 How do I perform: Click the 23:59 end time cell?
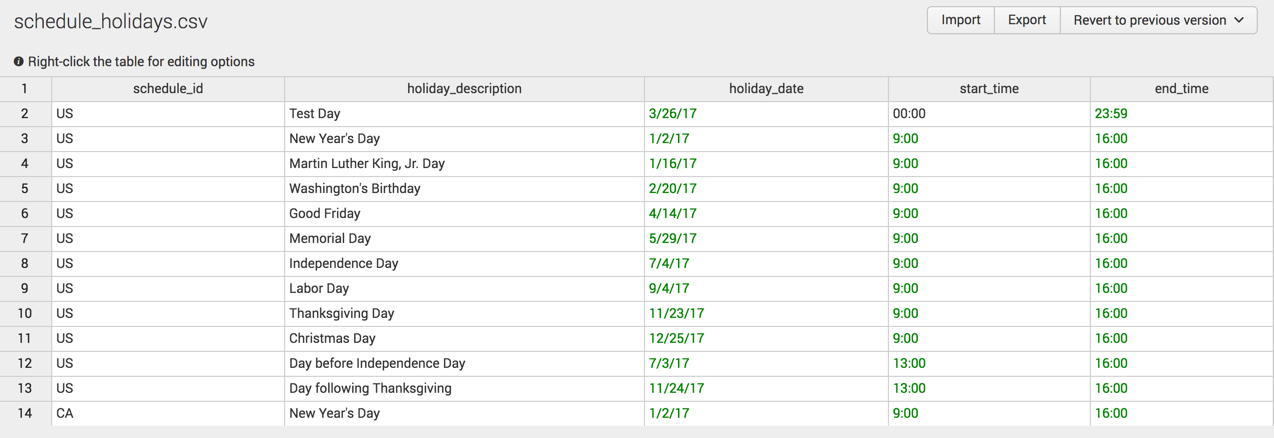click(x=1181, y=114)
